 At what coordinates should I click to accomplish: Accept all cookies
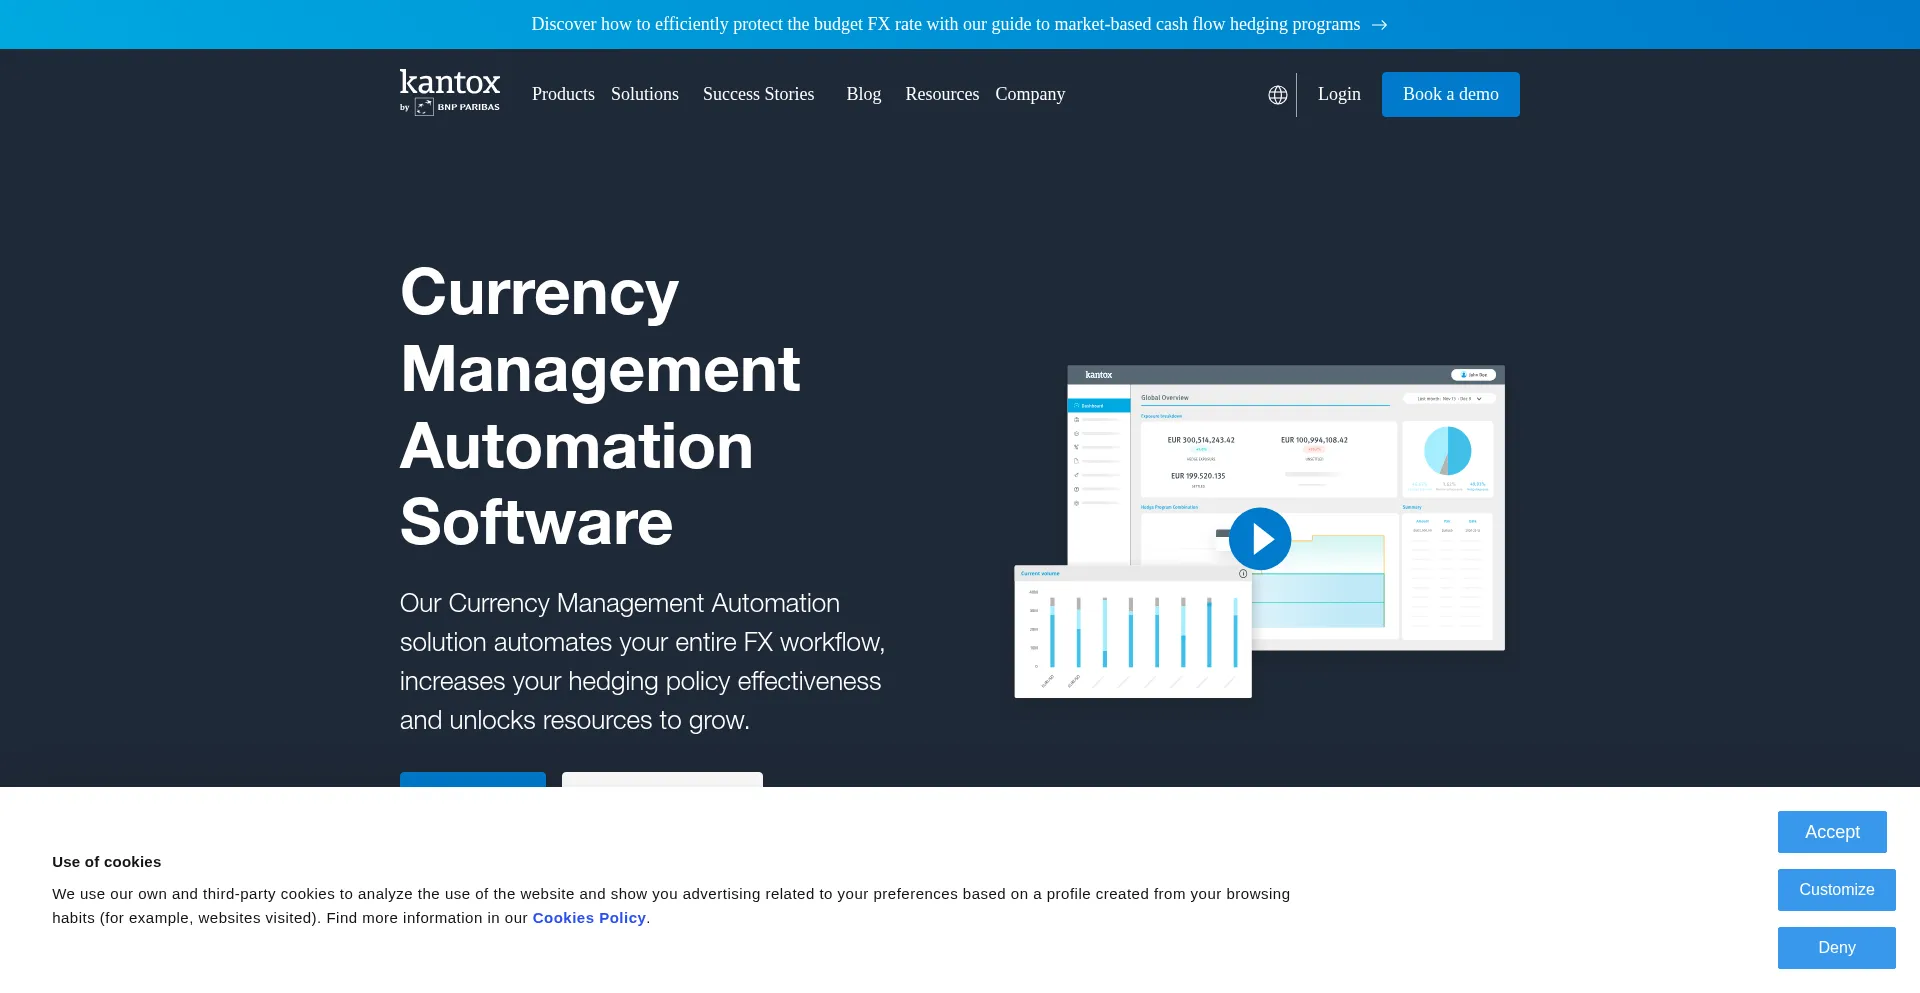click(1831, 832)
